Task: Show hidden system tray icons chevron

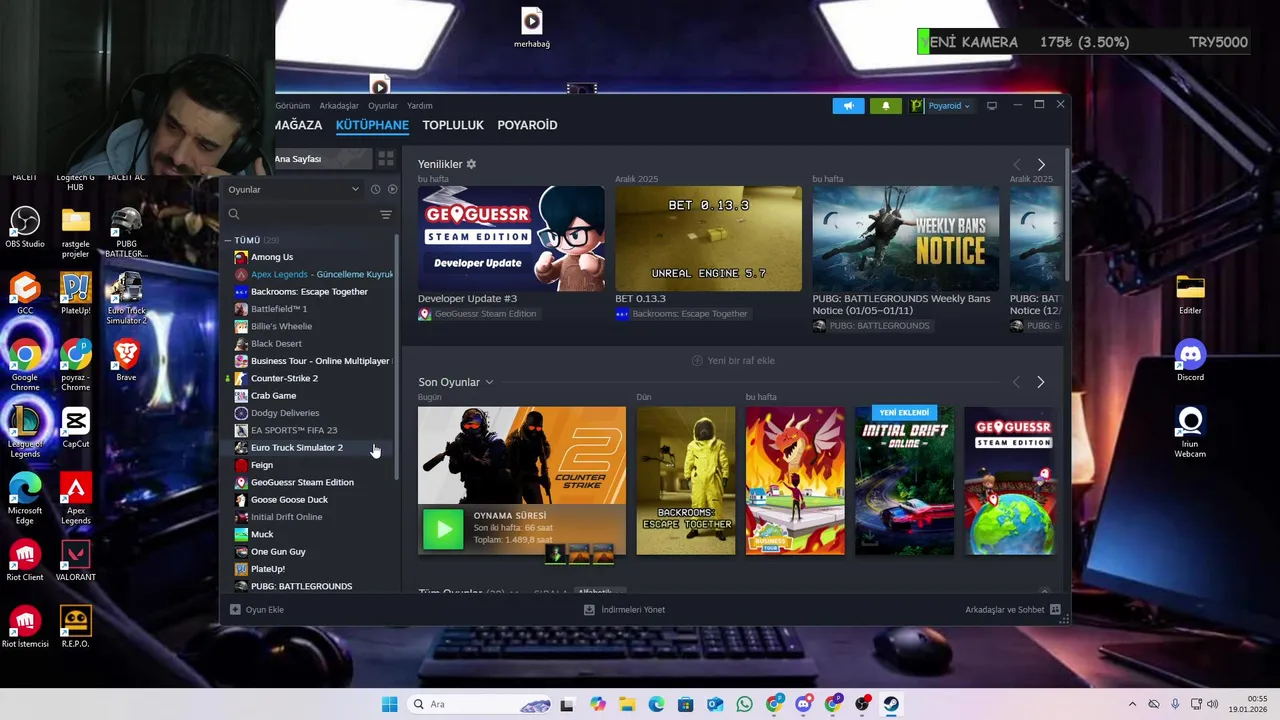Action: (x=1132, y=704)
